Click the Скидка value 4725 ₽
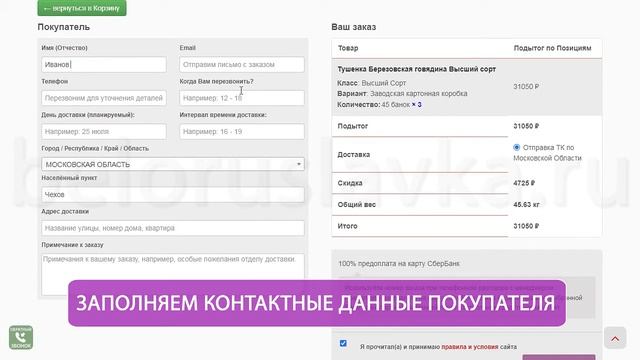The height and width of the screenshot is (360, 640). [x=524, y=183]
